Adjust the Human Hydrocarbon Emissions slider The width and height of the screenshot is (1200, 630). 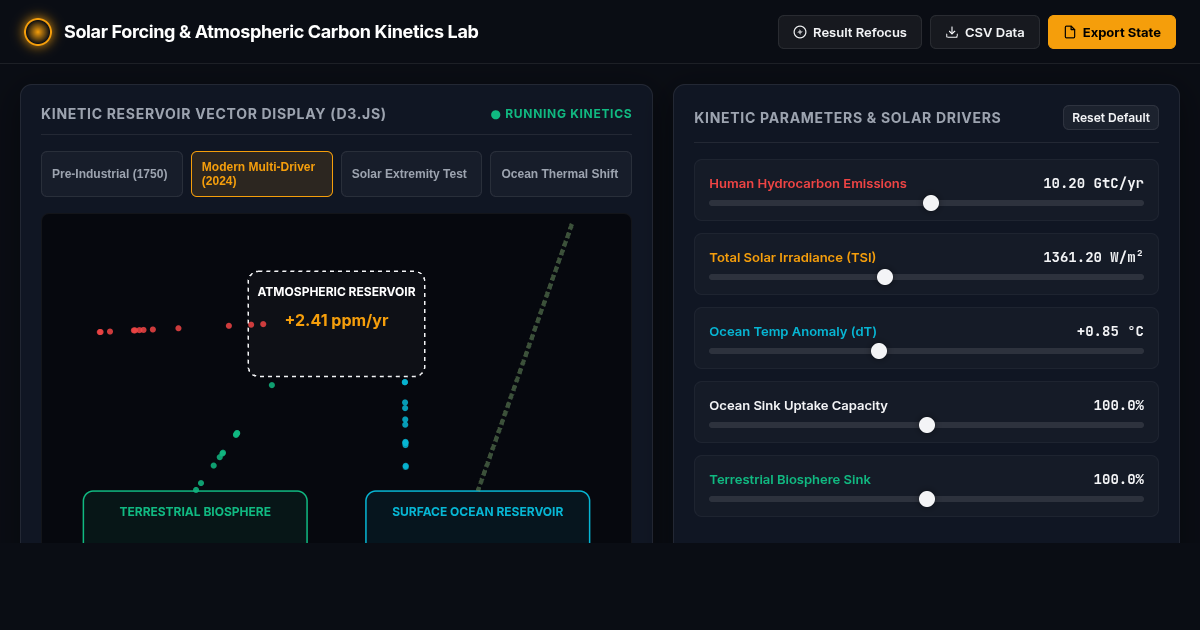[x=926, y=203]
